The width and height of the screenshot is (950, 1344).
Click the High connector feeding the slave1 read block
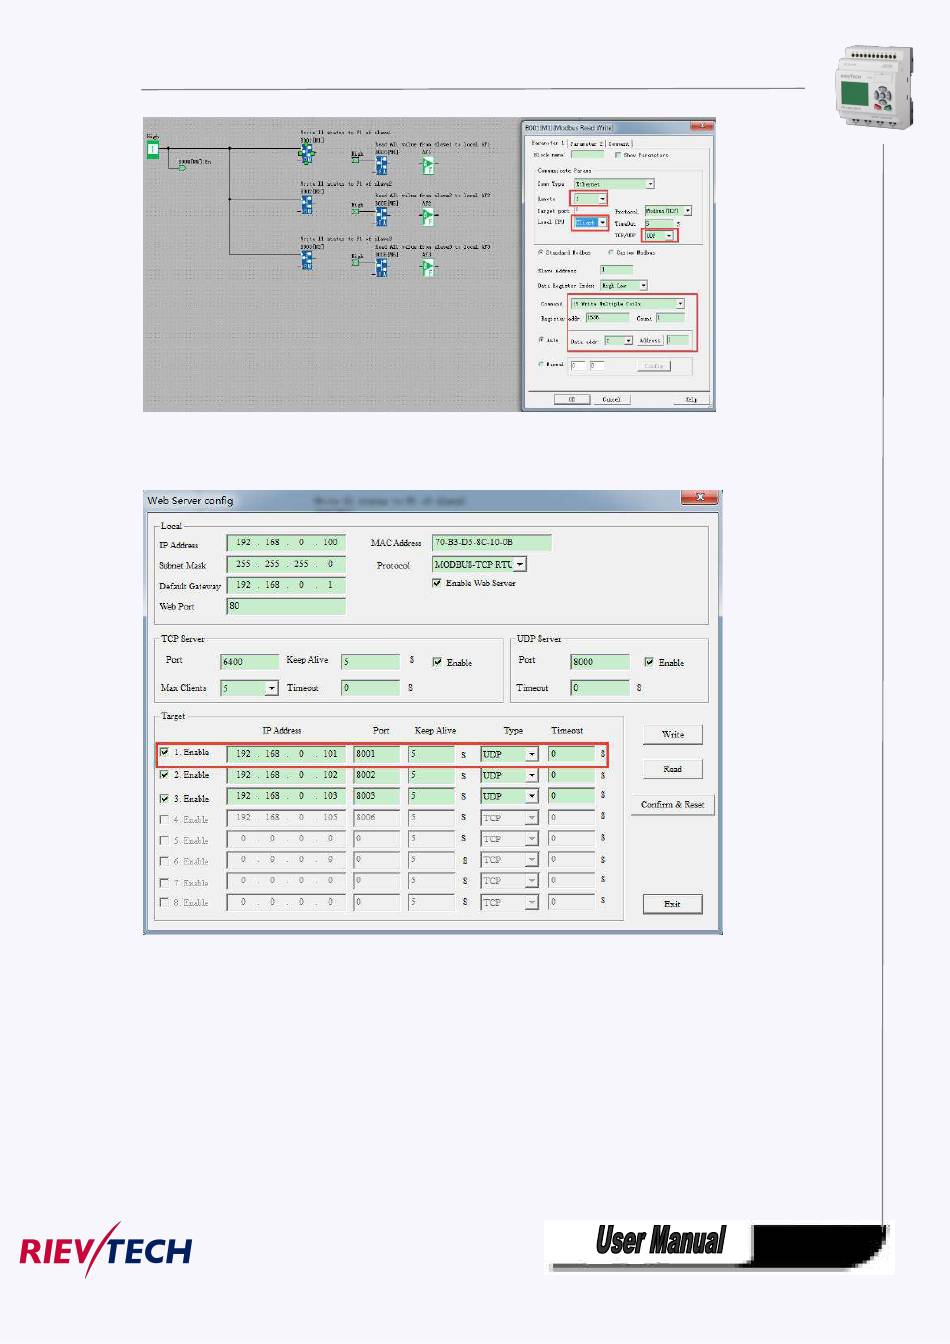(x=355, y=160)
